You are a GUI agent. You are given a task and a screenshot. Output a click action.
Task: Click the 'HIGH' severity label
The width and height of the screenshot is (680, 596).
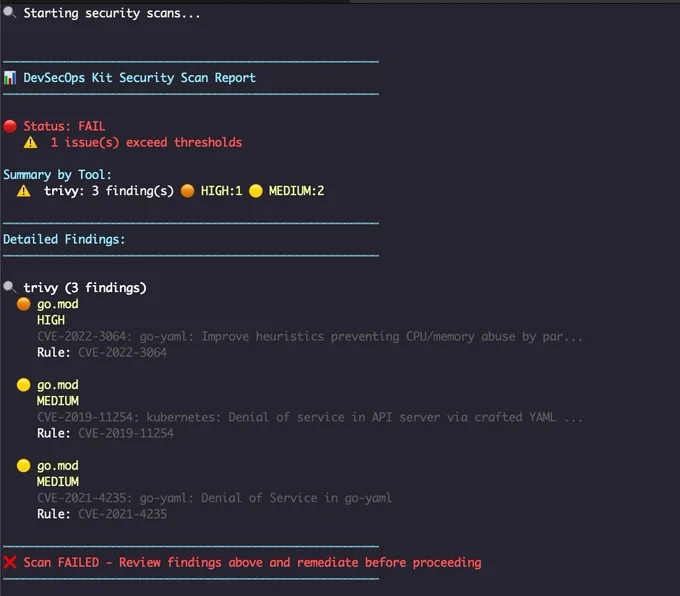coord(51,320)
